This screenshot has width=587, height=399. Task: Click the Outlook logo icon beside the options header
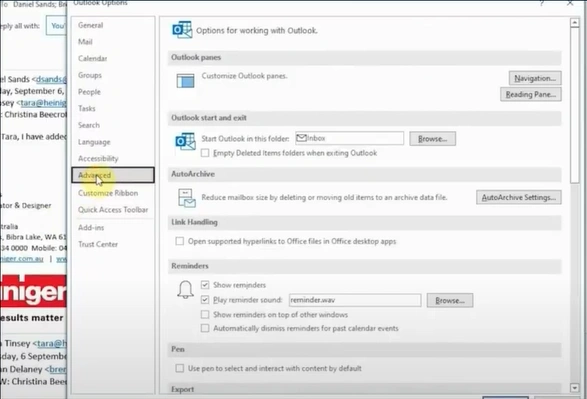(x=182, y=30)
